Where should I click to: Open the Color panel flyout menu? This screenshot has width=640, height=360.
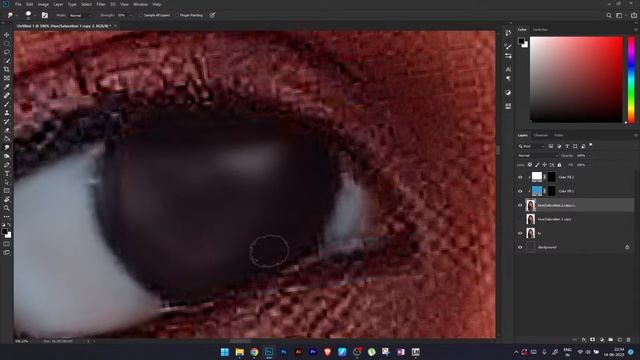coord(635,29)
